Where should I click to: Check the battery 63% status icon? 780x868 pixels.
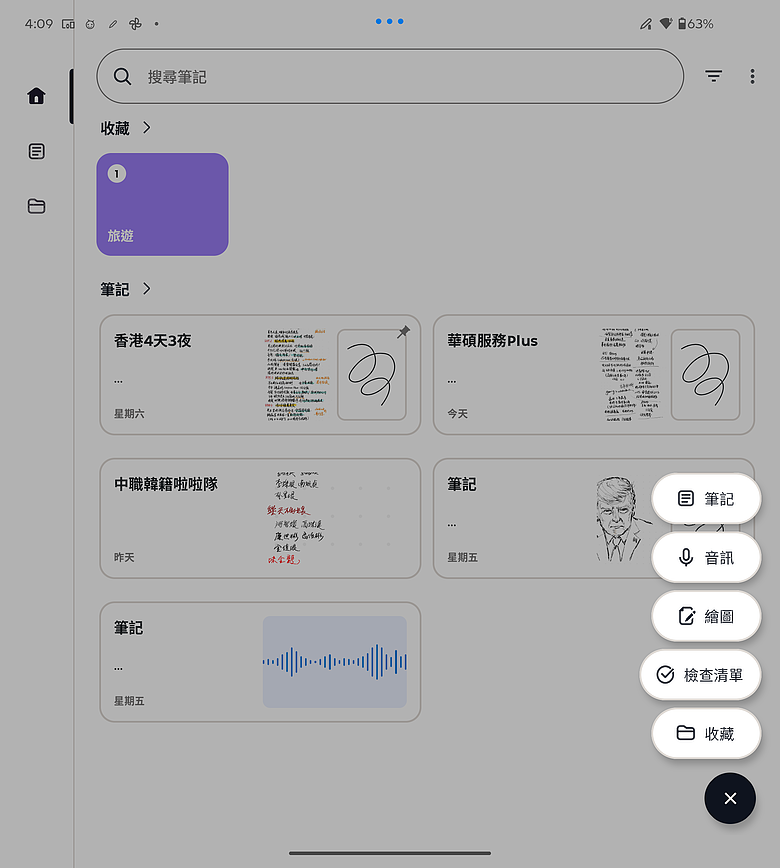coord(696,24)
